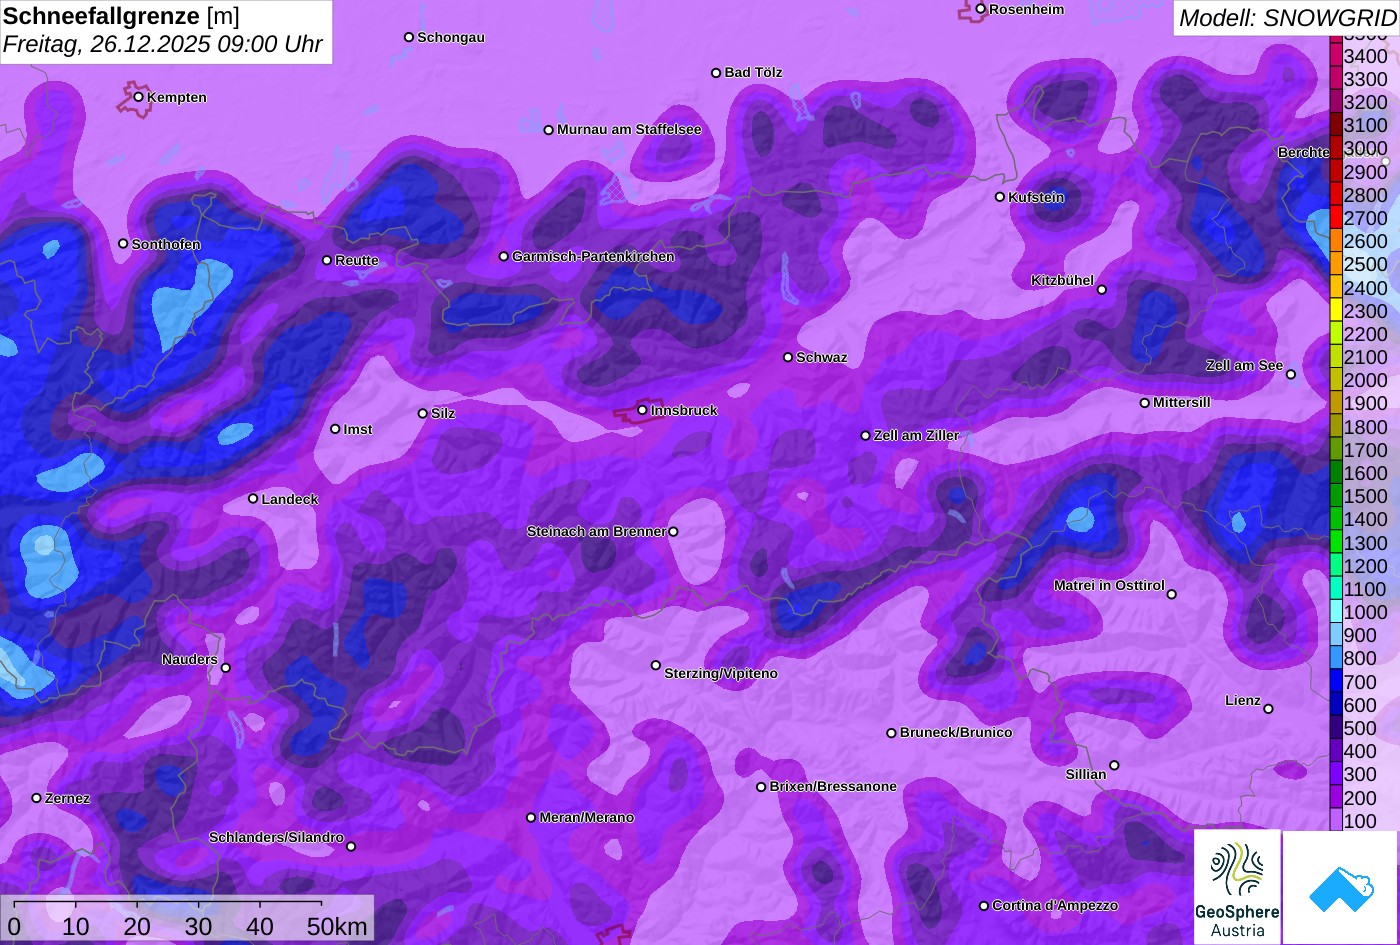Viewport: 1400px width, 945px height.
Task: Select the Matrei in Osttirol marker
Action: 1171,594
